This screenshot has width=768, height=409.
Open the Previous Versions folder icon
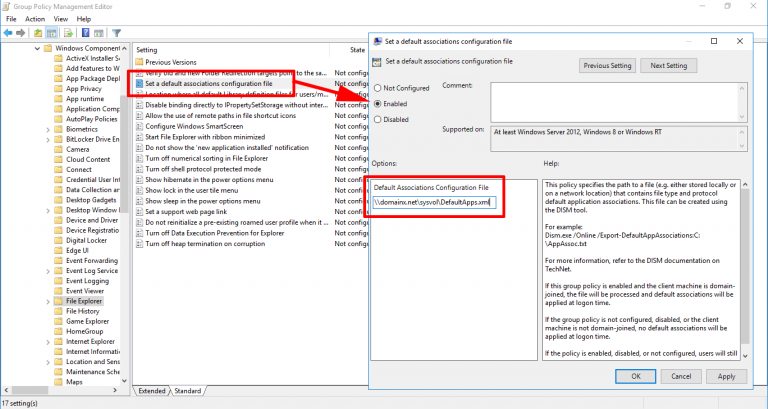[x=139, y=62]
